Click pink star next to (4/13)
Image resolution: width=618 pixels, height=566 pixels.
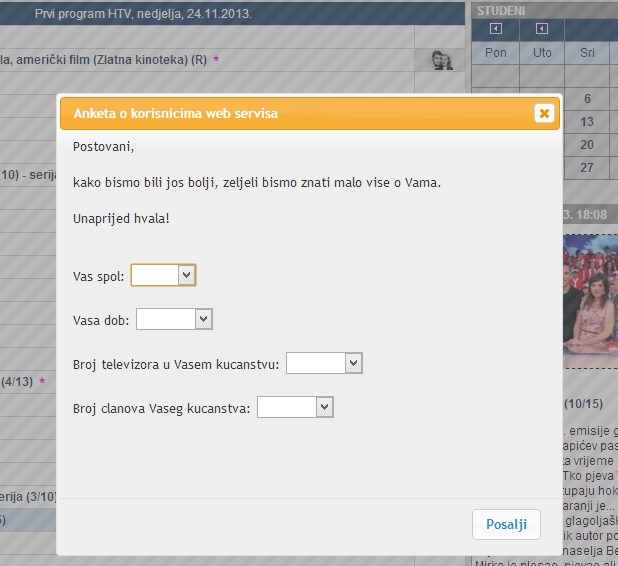coord(42,381)
